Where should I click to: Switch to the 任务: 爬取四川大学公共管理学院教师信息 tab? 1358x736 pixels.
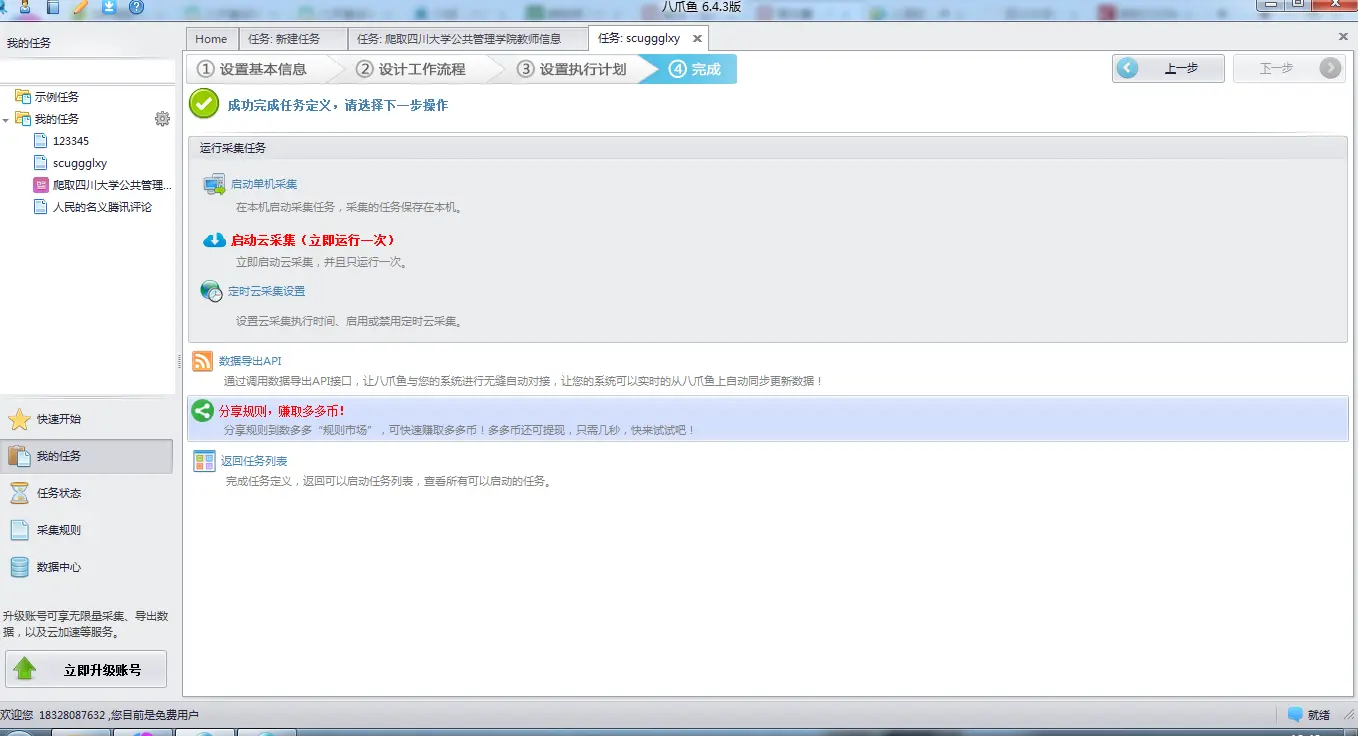(x=468, y=39)
